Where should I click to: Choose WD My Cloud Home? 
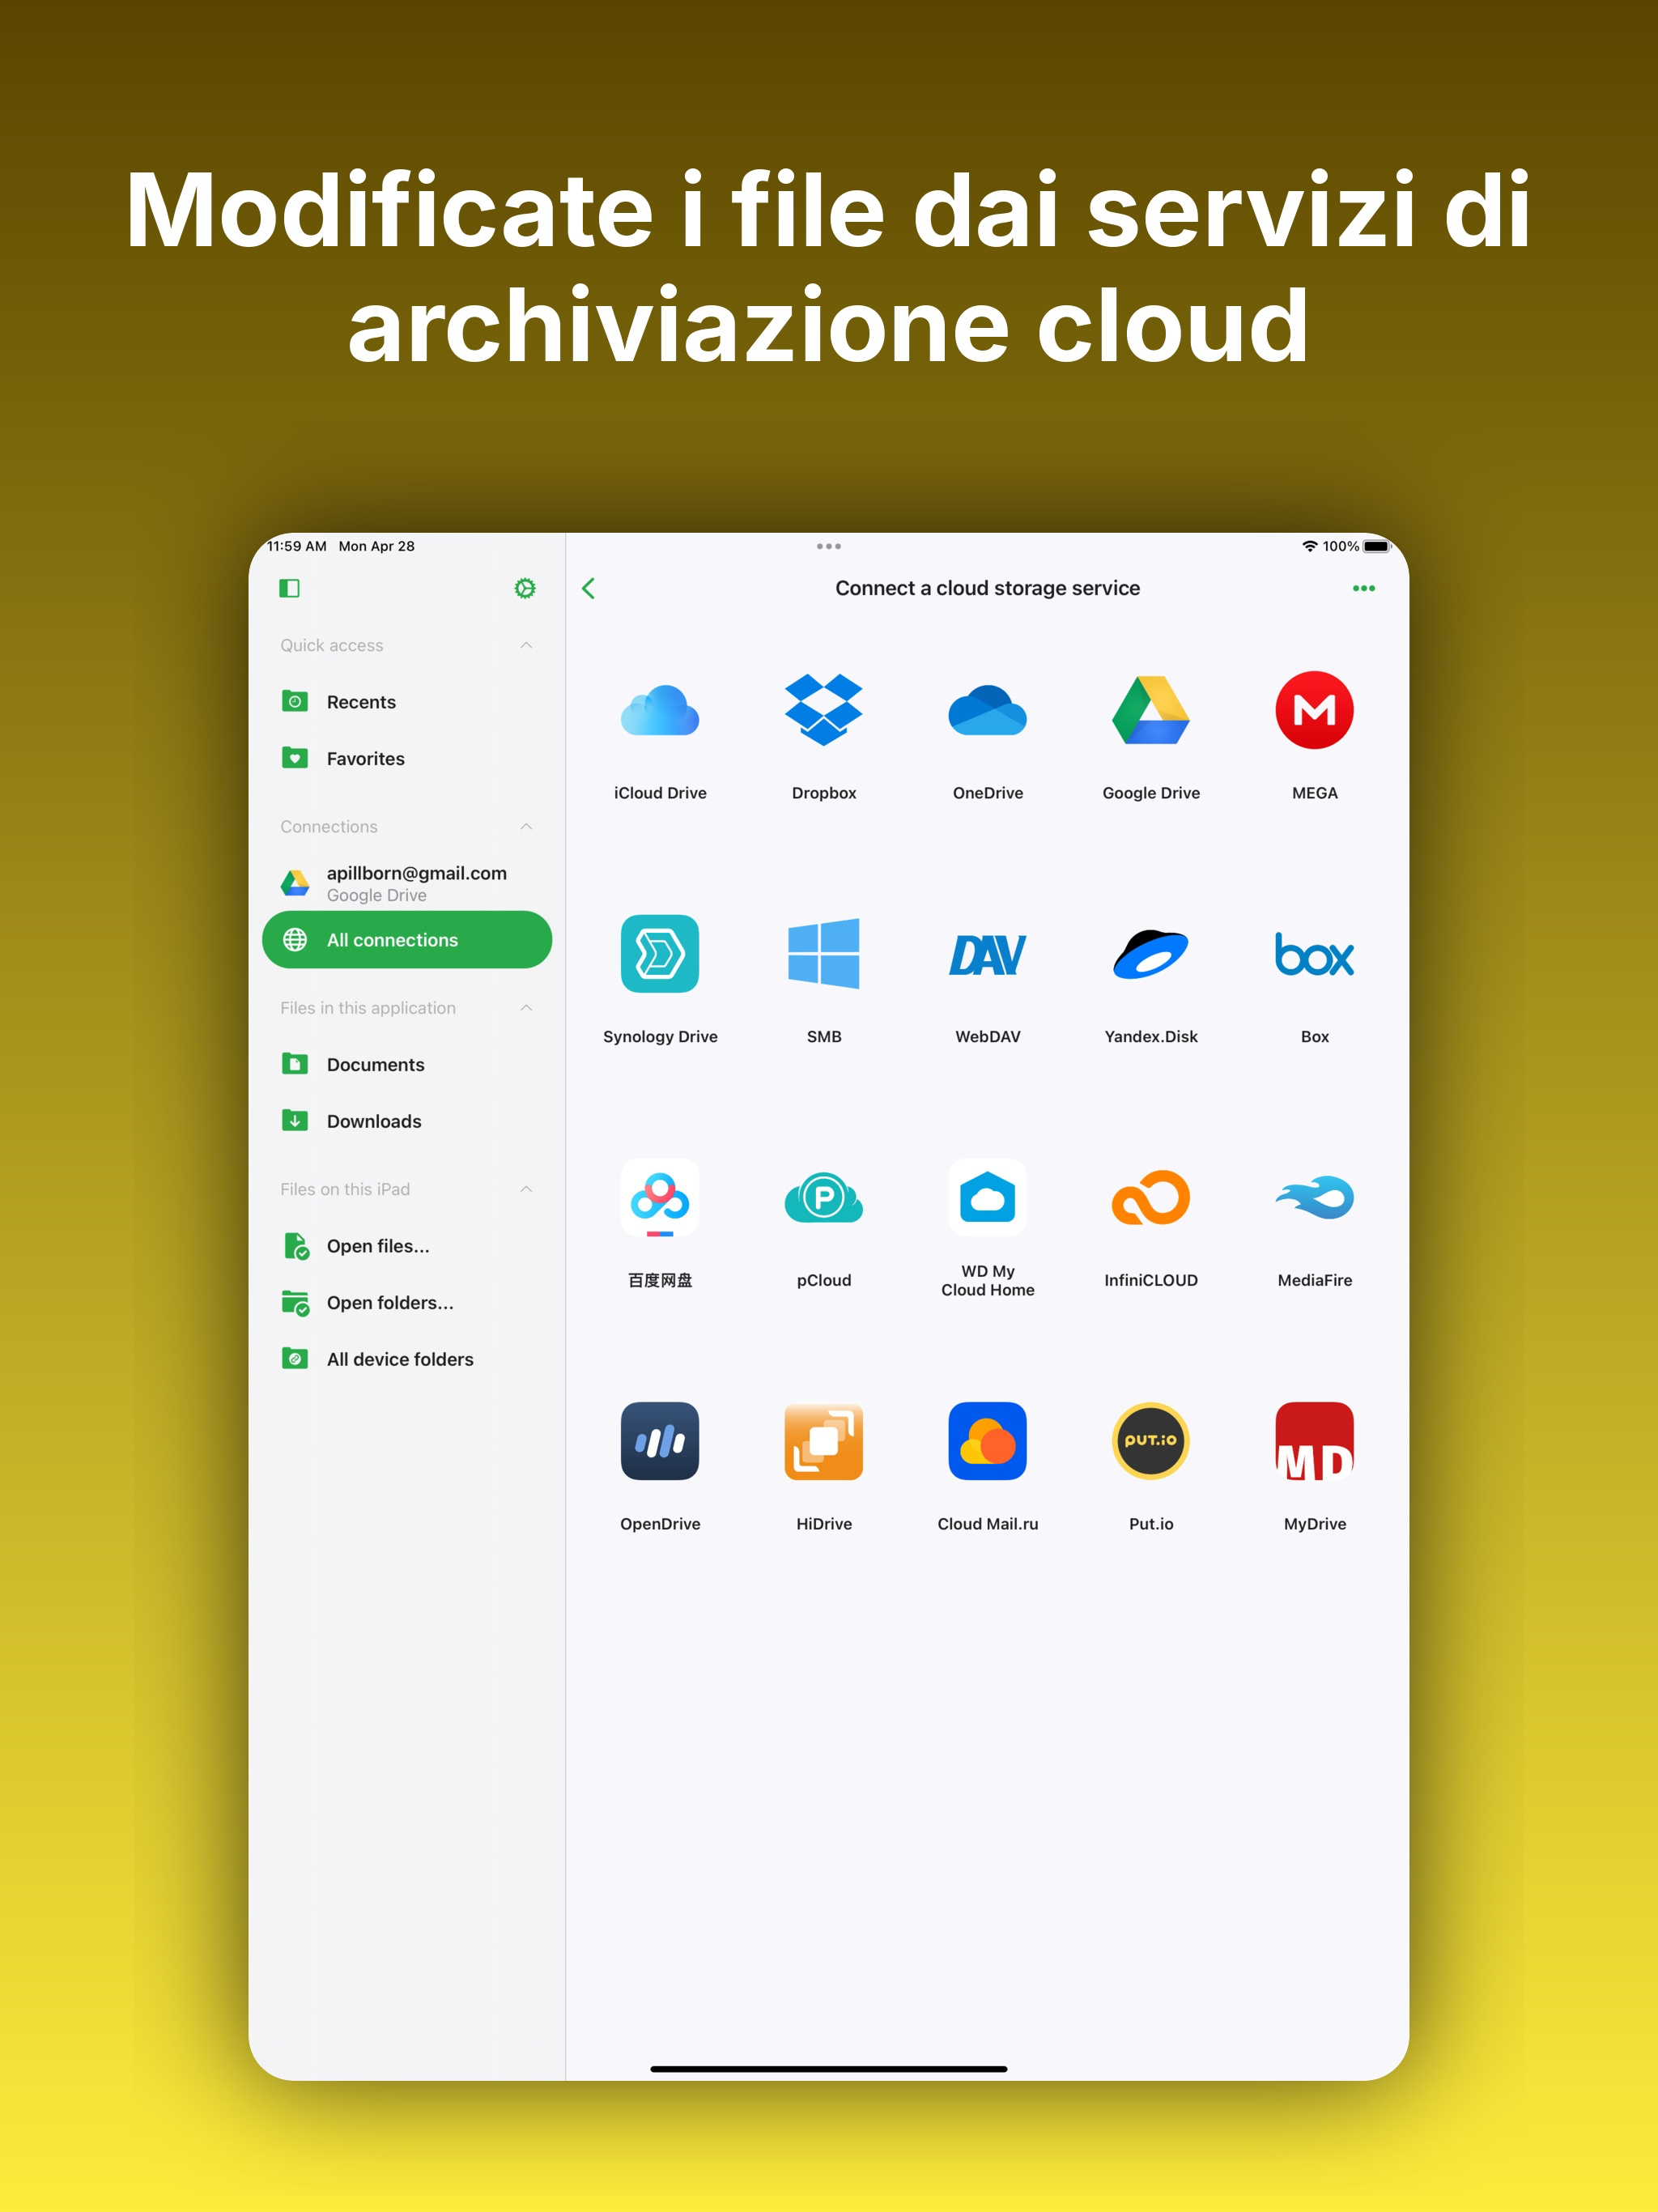988,1198
